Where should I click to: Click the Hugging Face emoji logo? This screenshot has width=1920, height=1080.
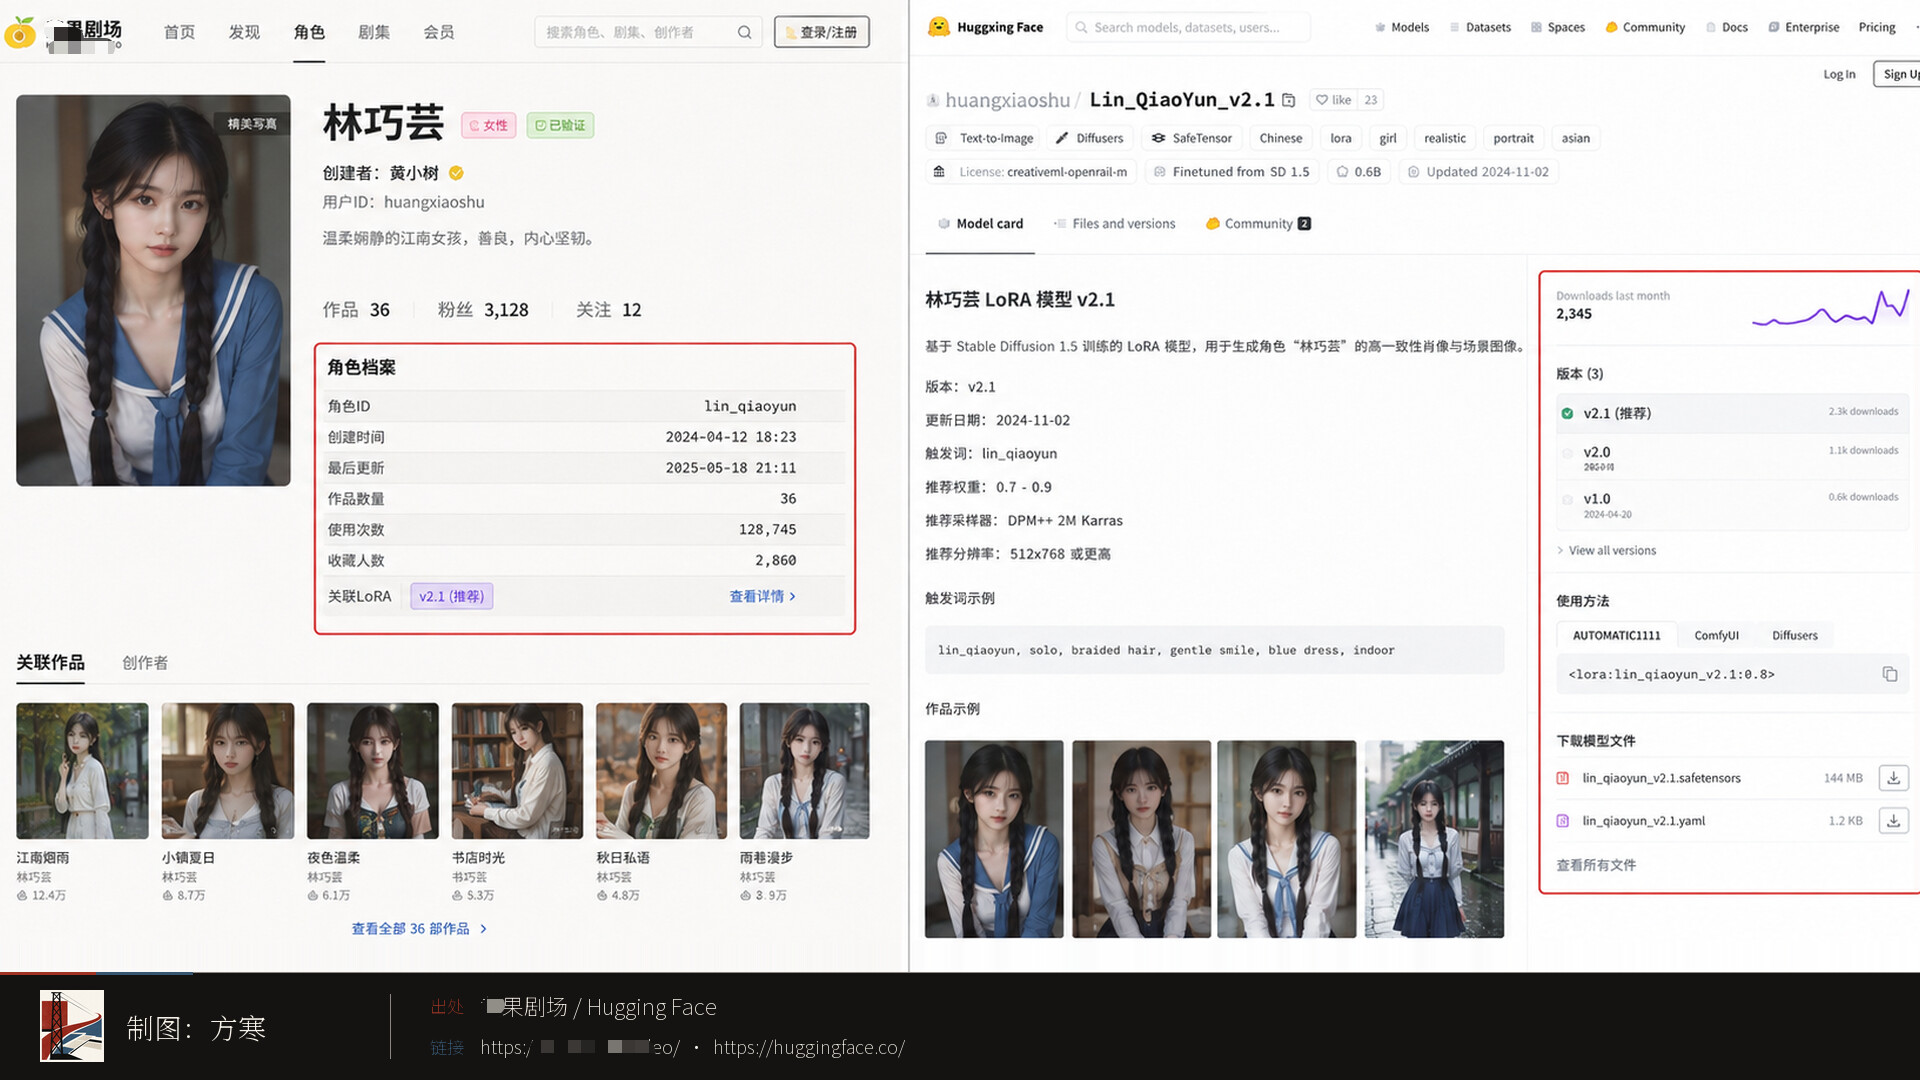(x=938, y=27)
